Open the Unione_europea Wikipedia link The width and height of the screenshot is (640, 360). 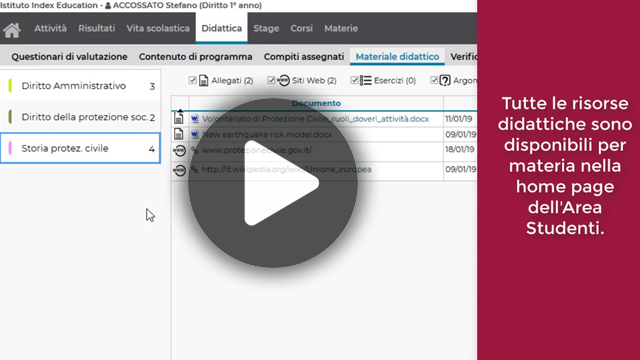point(287,169)
